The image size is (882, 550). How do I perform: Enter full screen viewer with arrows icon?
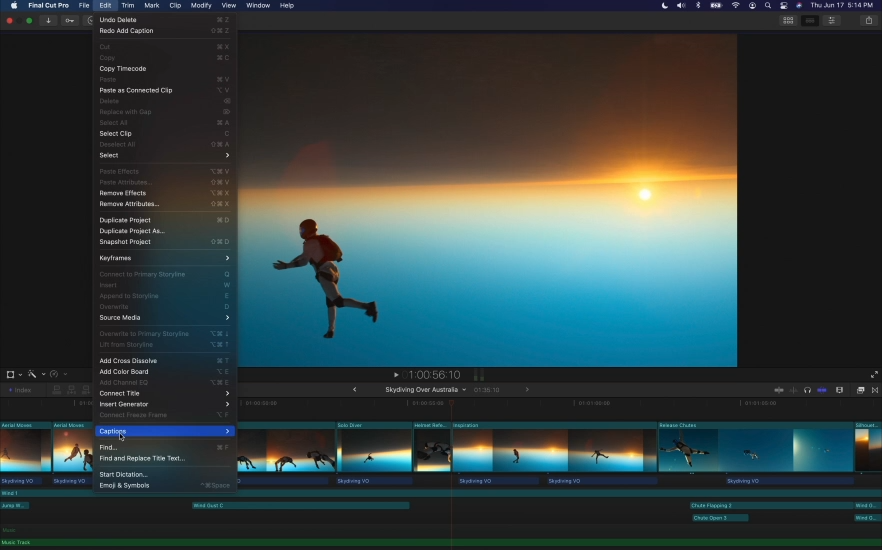[874, 375]
